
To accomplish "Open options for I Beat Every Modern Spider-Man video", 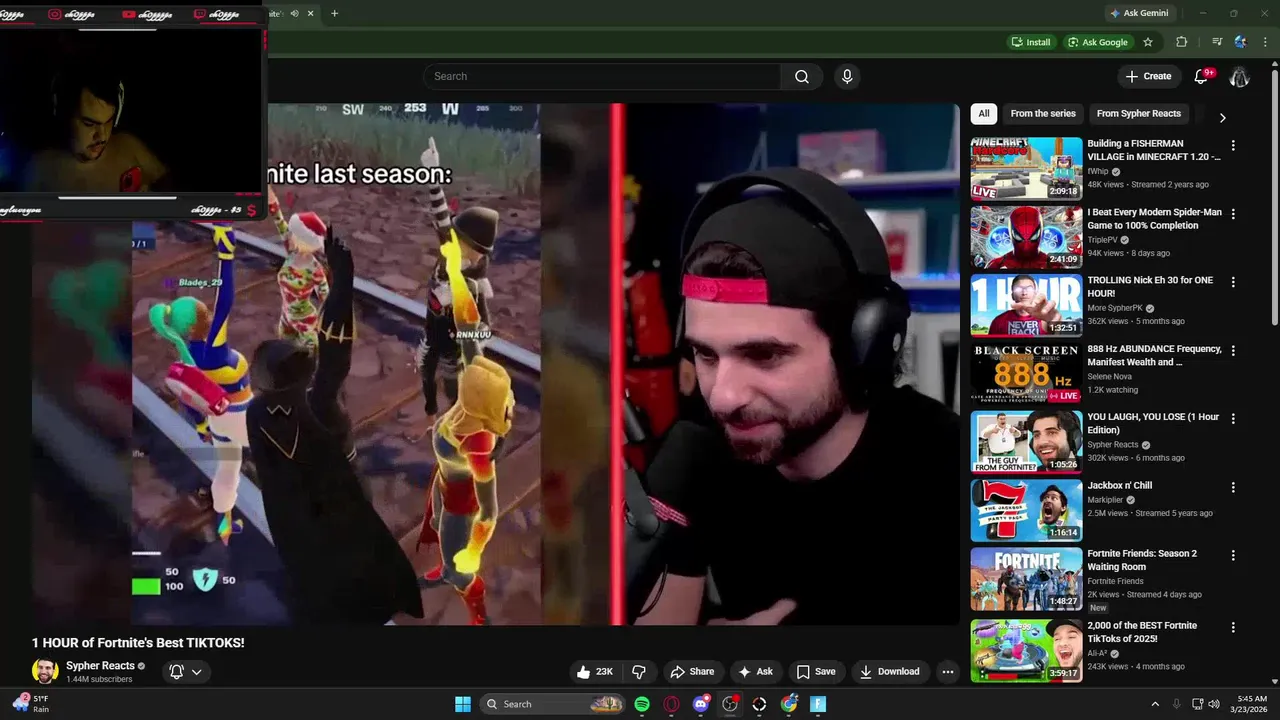I will tap(1233, 214).
